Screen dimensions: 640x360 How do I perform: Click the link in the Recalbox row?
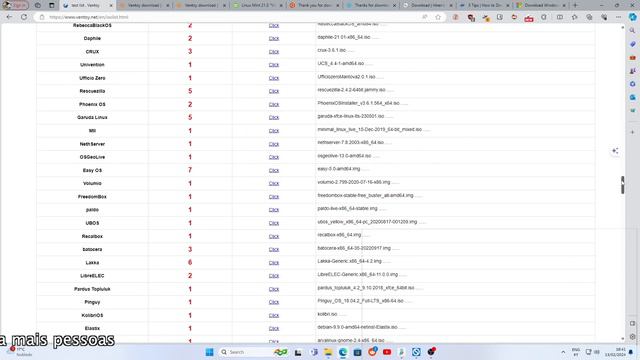tap(273, 236)
